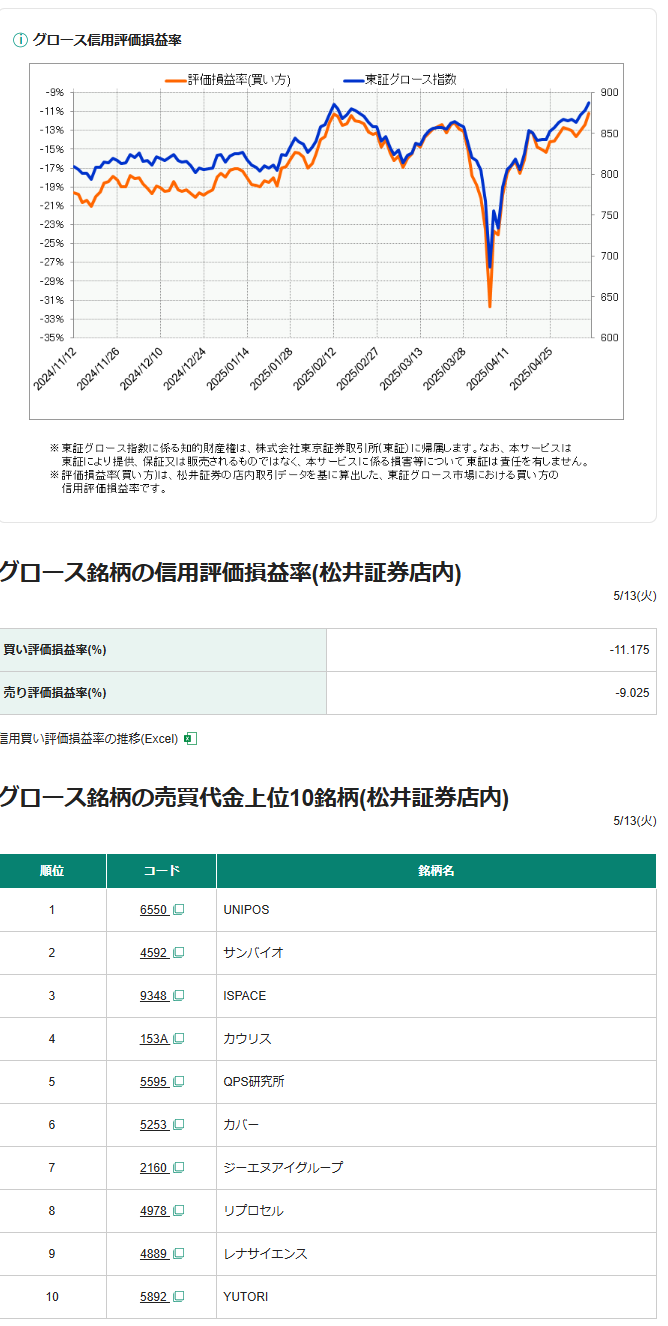
Task: Click the Excel icon next to 信用買い評価損益率の推移
Action: [190, 738]
